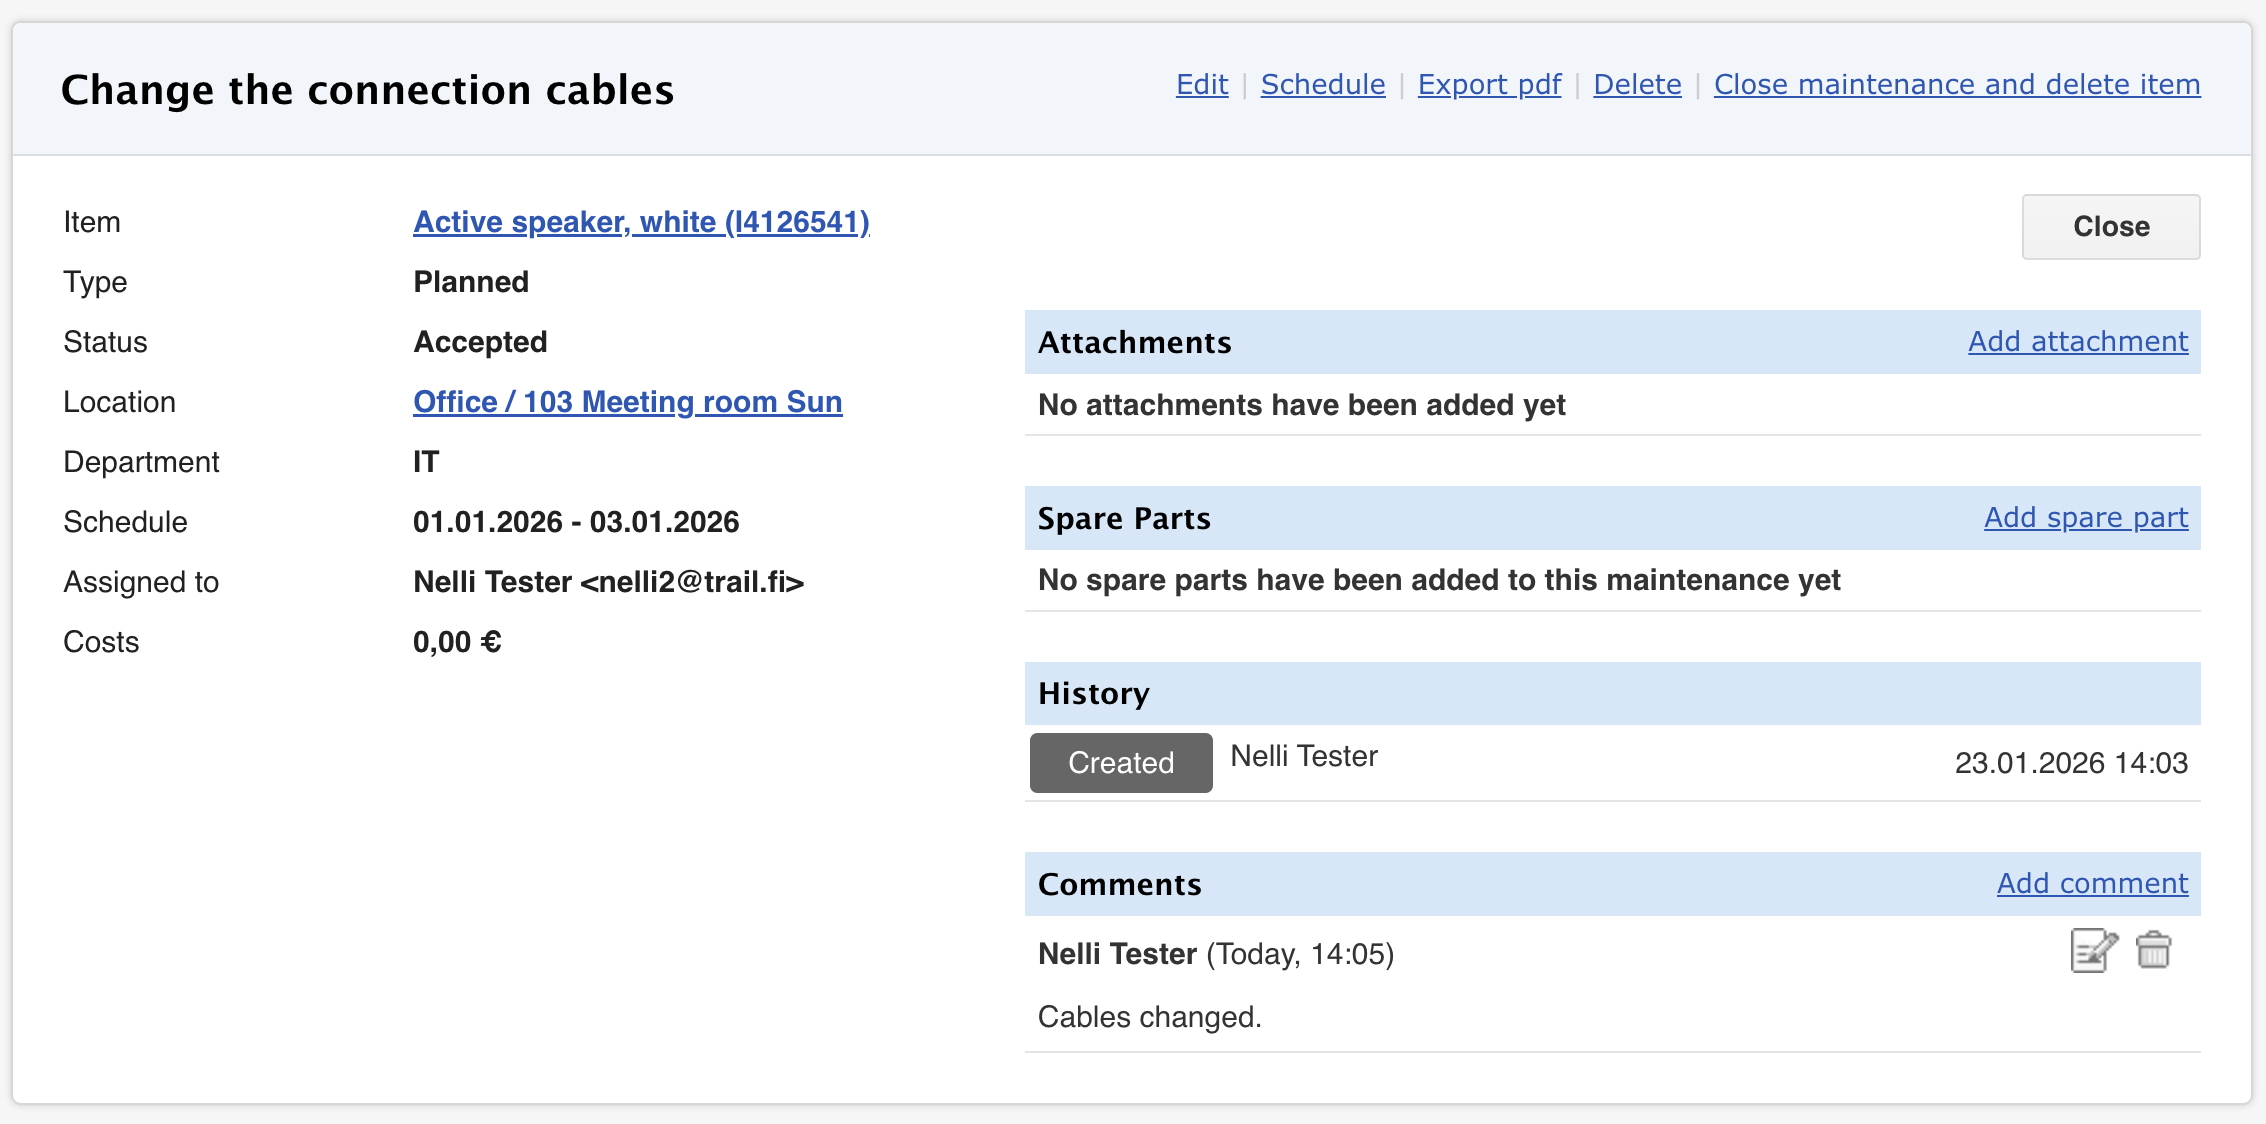The height and width of the screenshot is (1124, 2266).
Task: Click the Attachments section header
Action: pos(1134,343)
